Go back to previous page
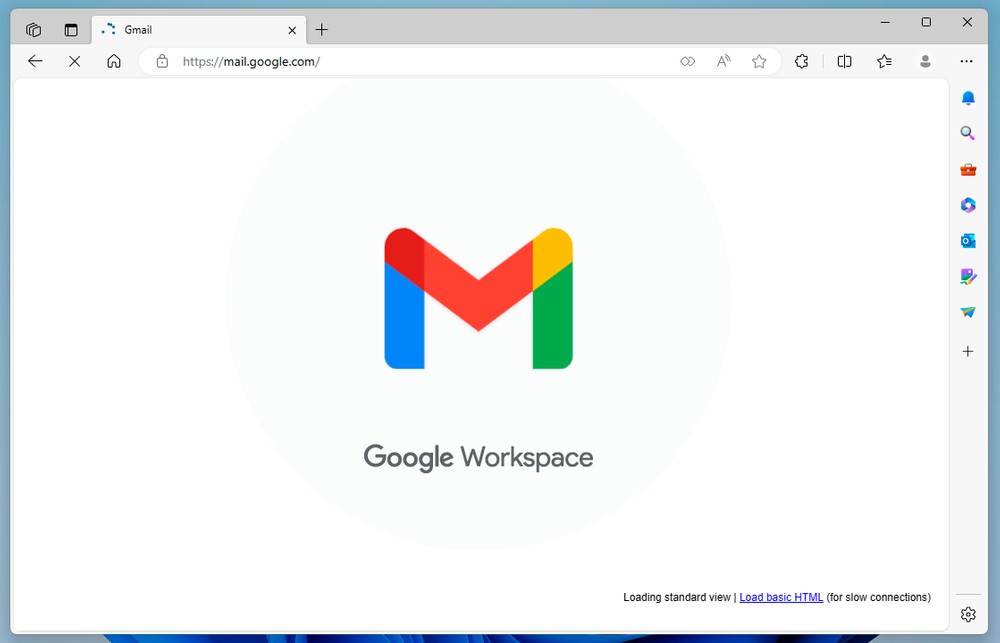Viewport: 1000px width, 643px height. [35, 61]
